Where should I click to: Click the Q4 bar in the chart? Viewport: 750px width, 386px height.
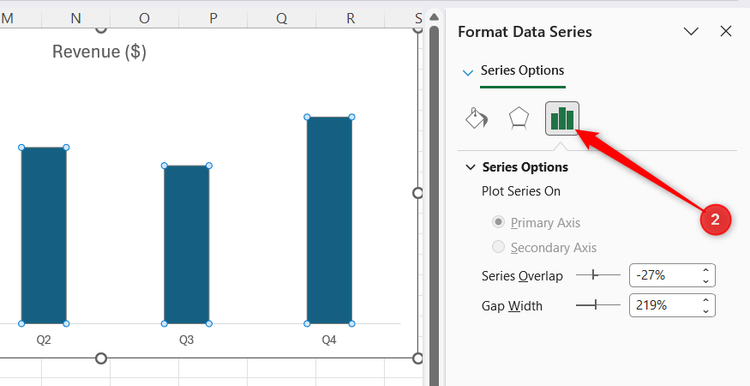pyautogui.click(x=329, y=220)
